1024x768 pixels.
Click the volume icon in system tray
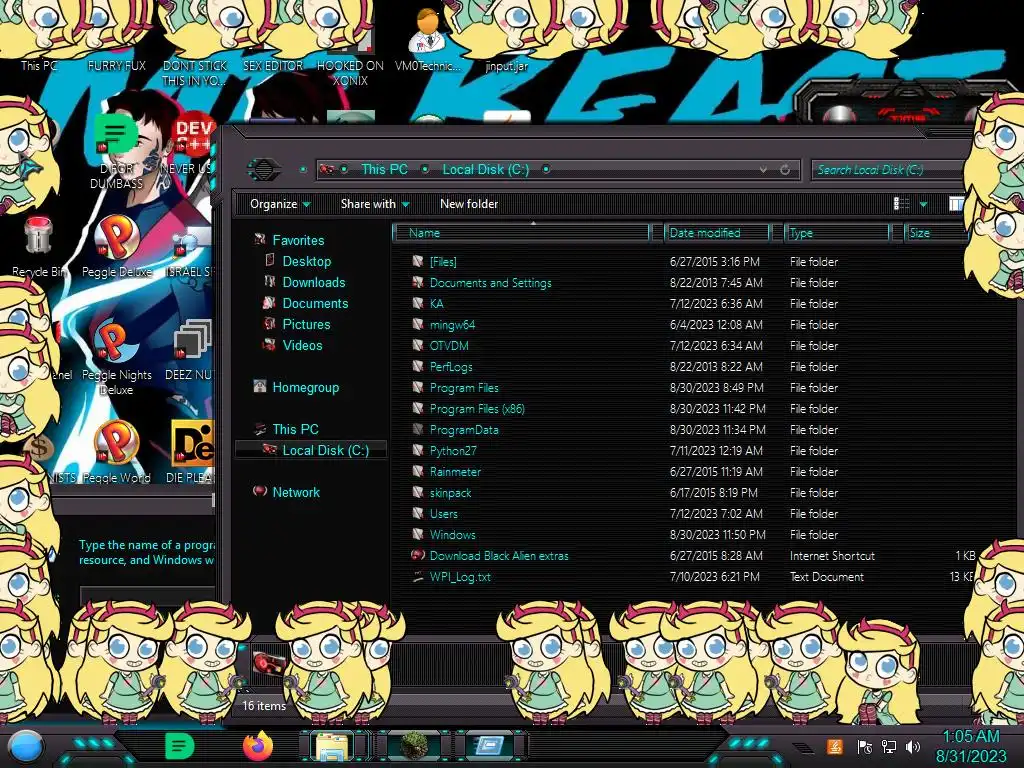point(913,746)
